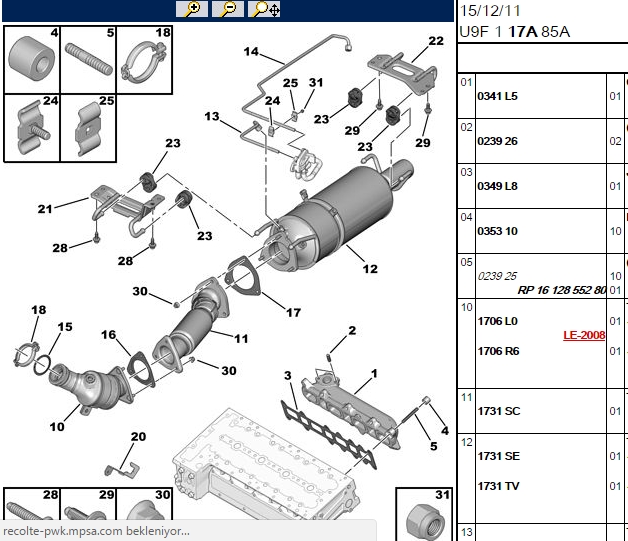Click callout 21 left bracket label
This screenshot has width=628, height=541.
pyautogui.click(x=45, y=209)
